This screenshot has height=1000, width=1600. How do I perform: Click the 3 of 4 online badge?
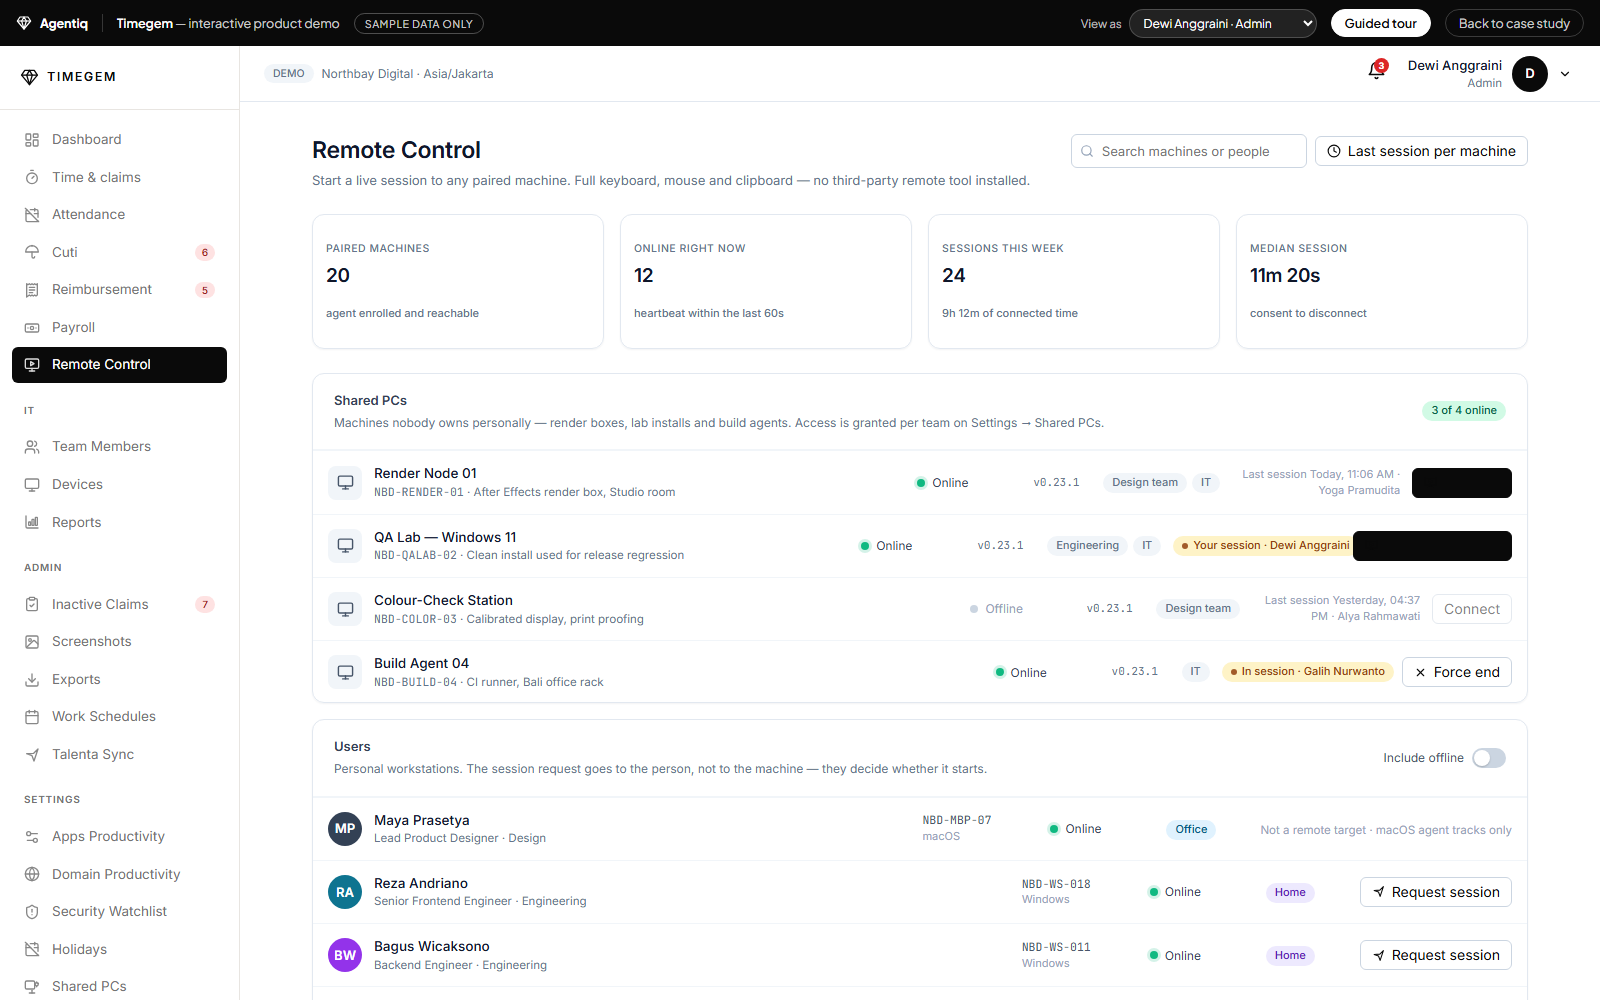point(1463,410)
